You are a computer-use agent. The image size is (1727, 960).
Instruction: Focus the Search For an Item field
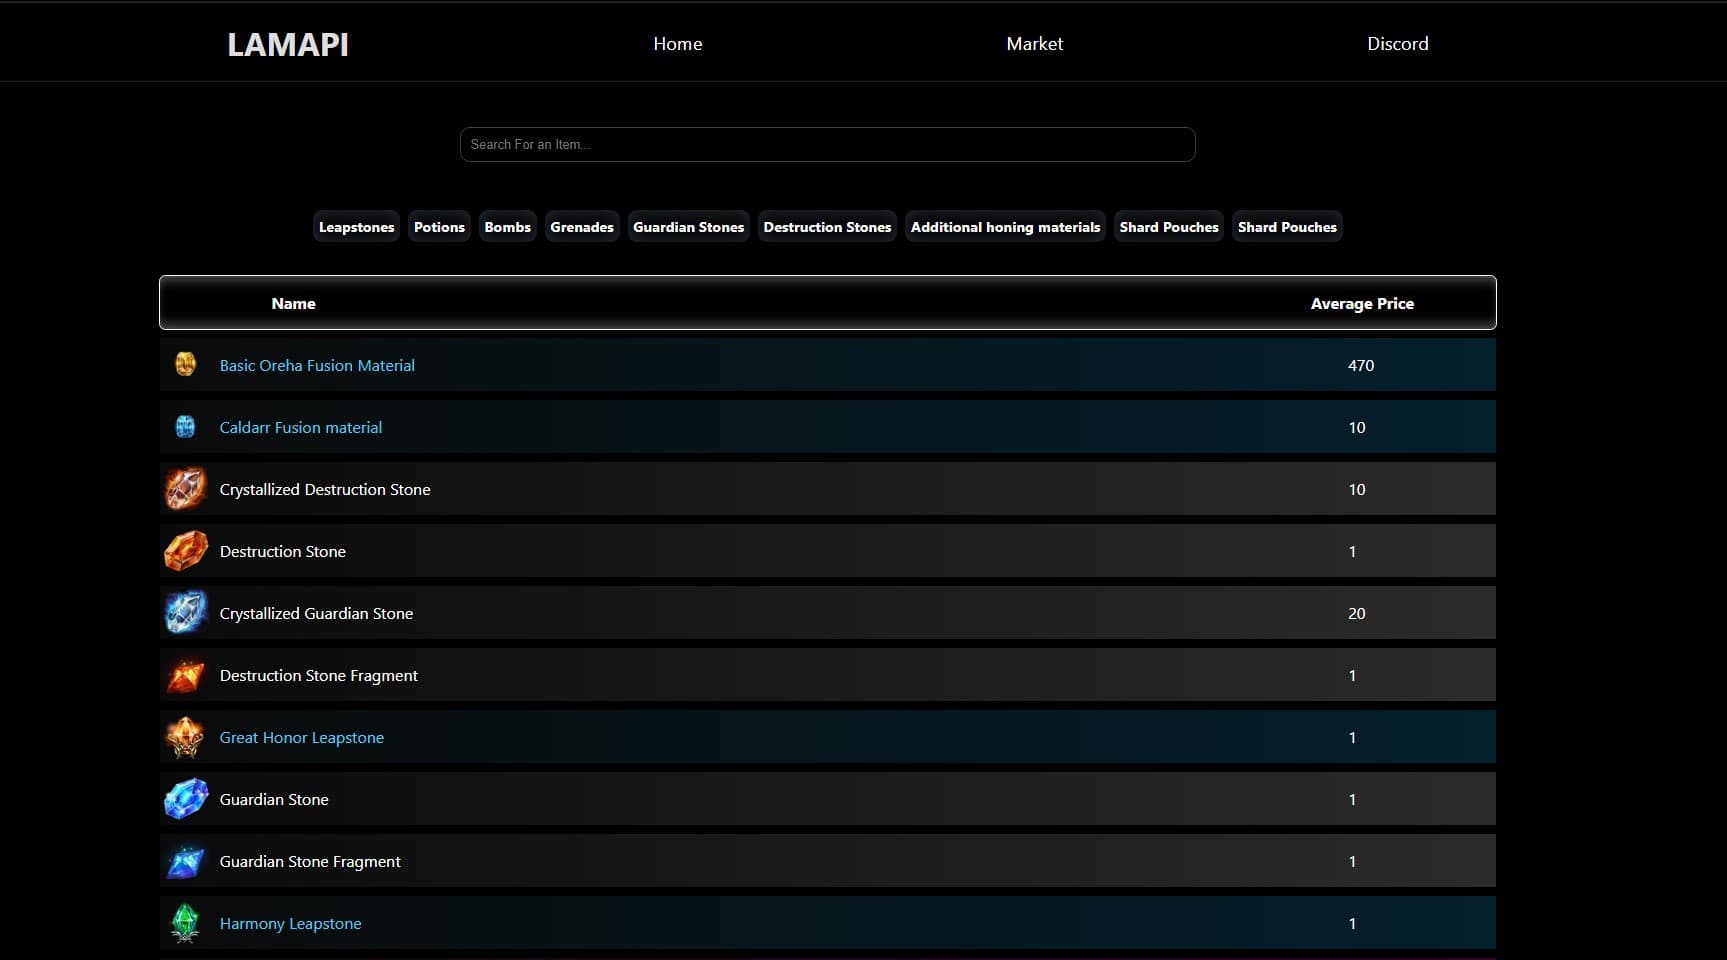(827, 144)
